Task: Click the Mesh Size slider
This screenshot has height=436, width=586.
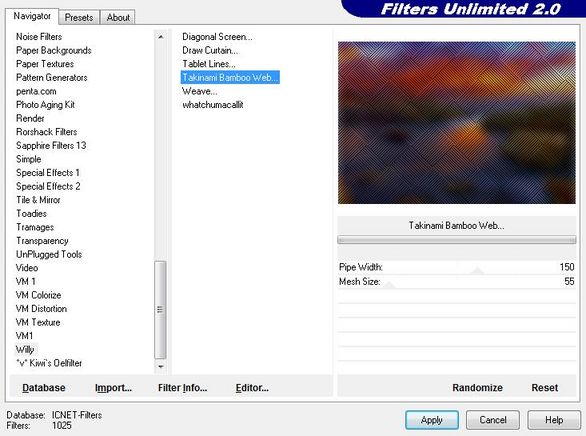Action: [x=456, y=281]
